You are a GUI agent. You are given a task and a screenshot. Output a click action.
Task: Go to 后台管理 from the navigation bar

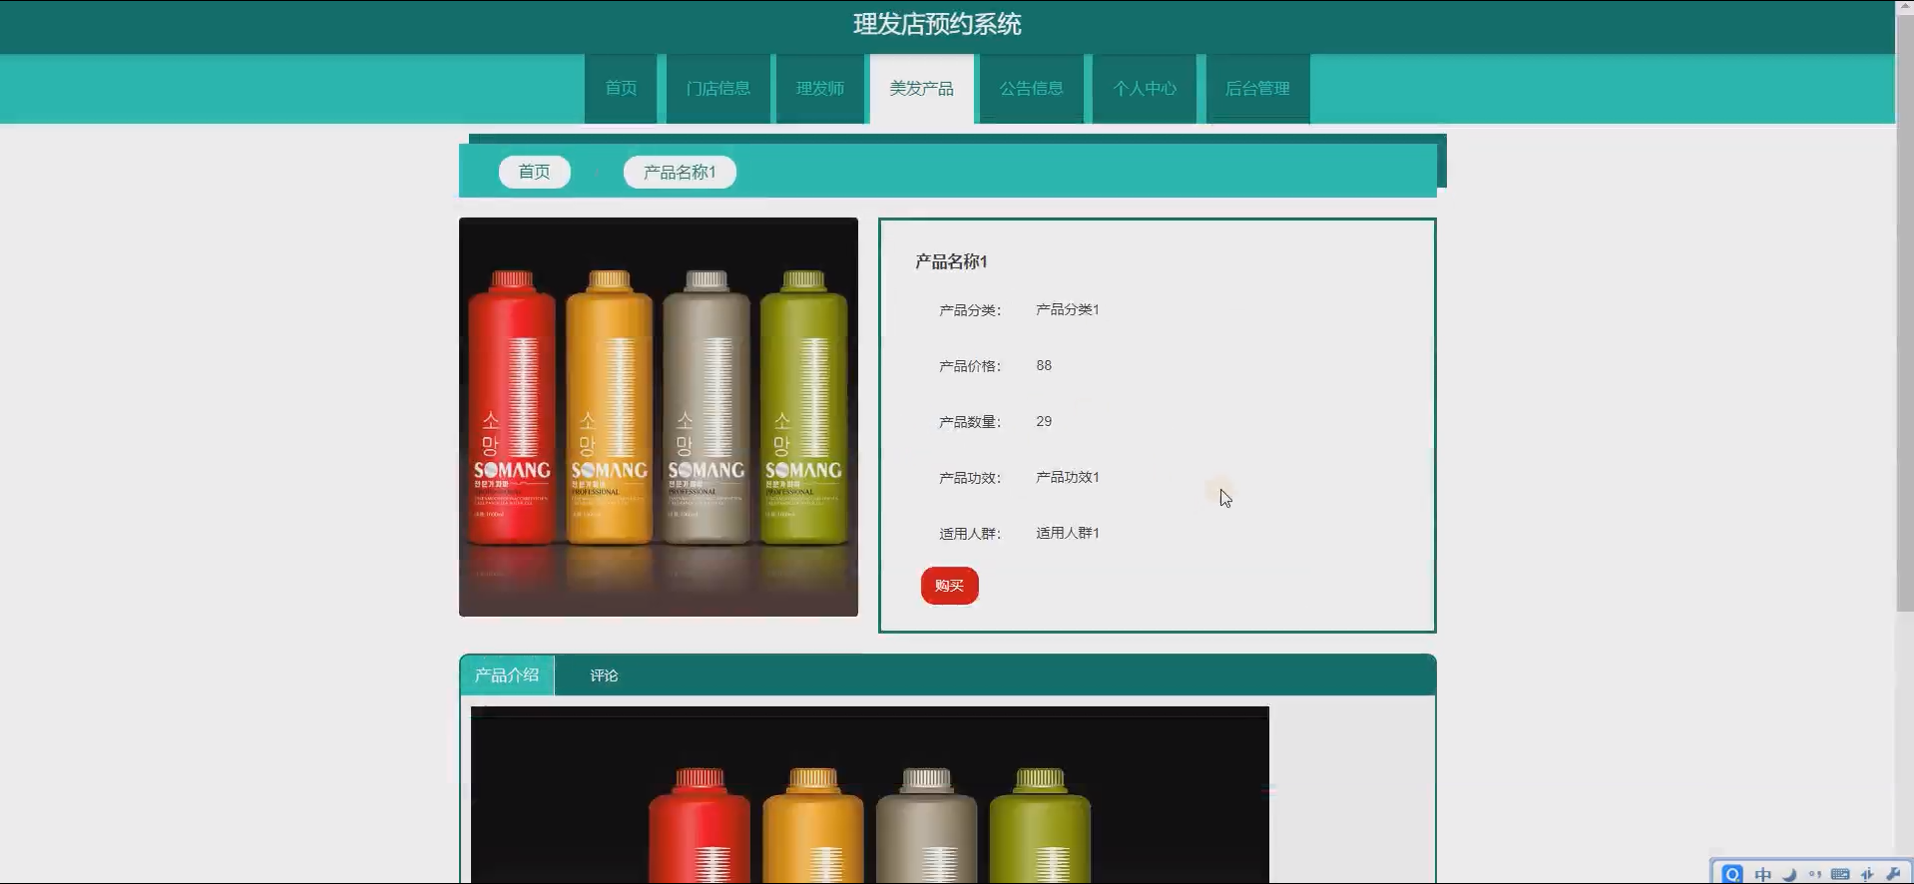coord(1258,88)
